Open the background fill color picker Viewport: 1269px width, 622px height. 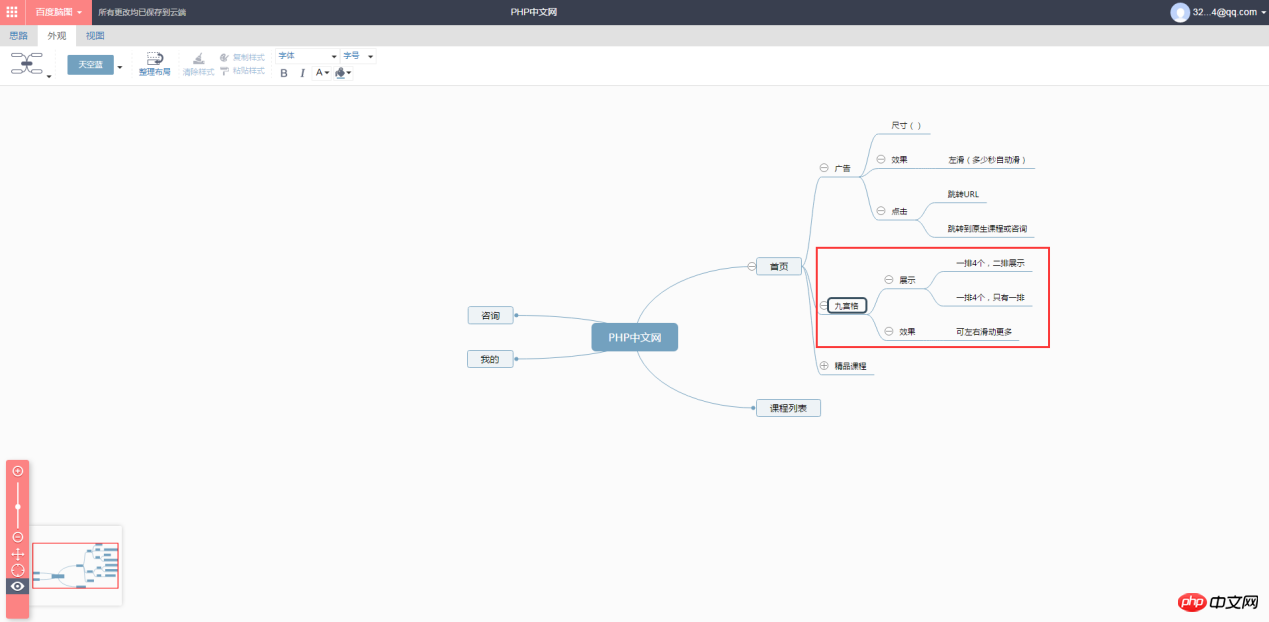[343, 73]
